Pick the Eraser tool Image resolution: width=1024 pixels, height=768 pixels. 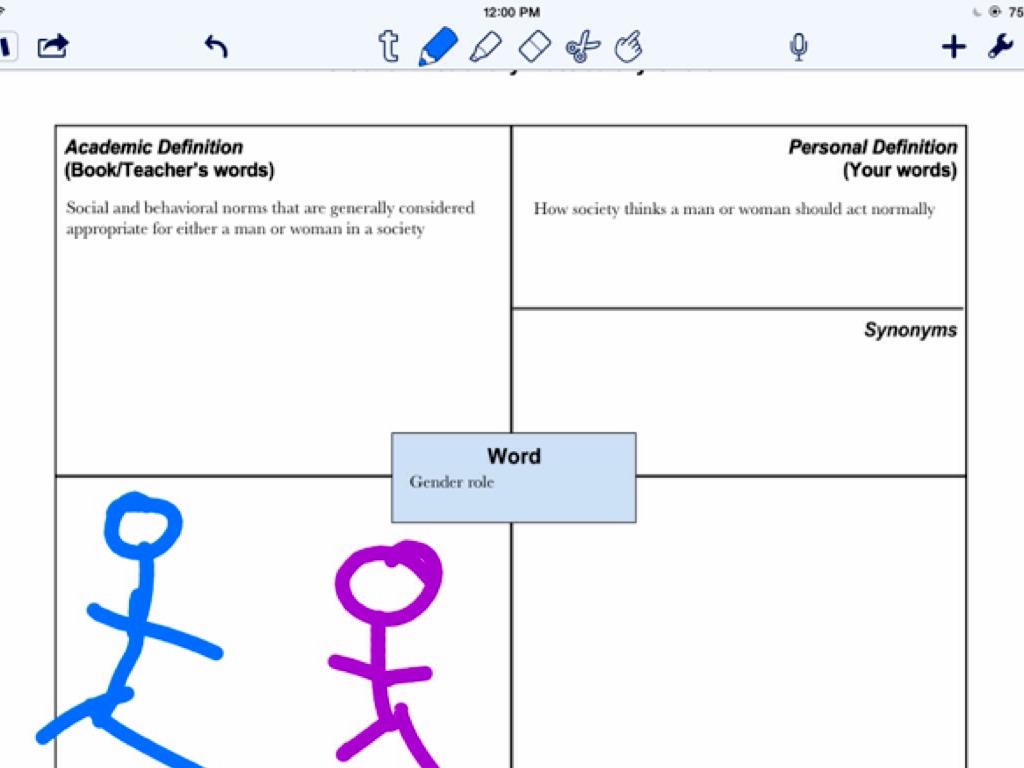click(535, 46)
